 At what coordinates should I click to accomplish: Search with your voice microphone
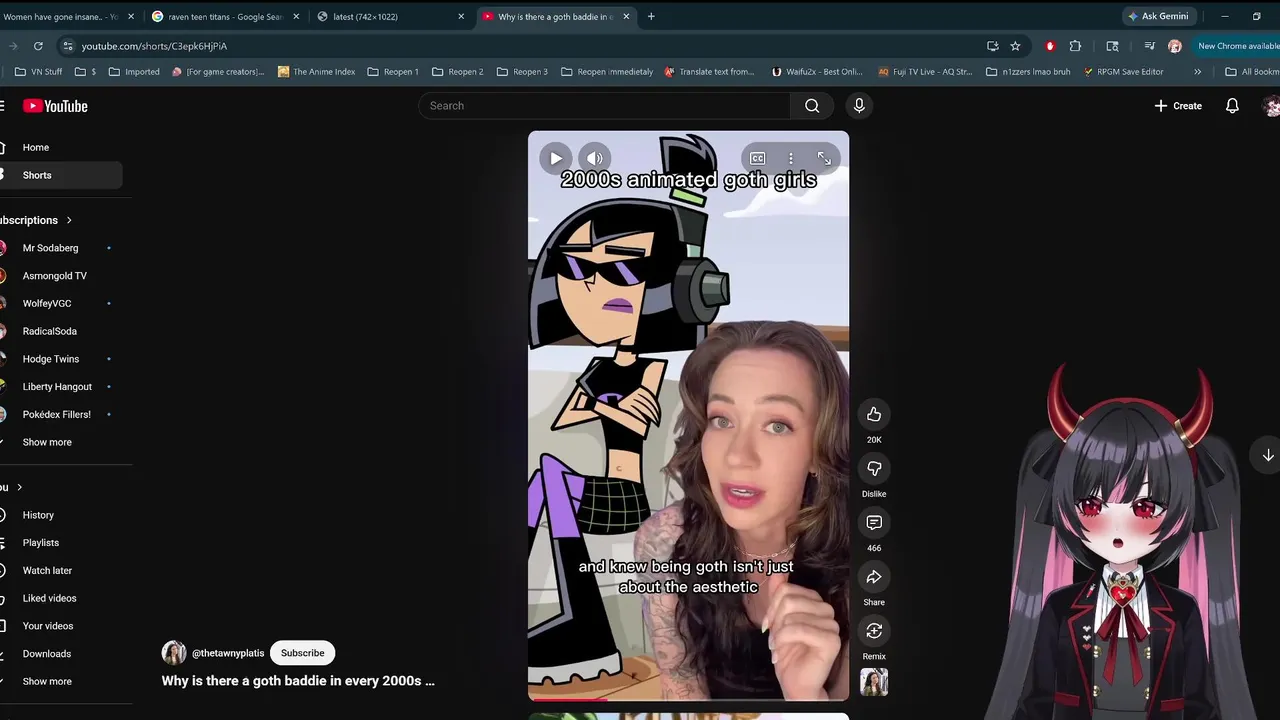pyautogui.click(x=859, y=106)
